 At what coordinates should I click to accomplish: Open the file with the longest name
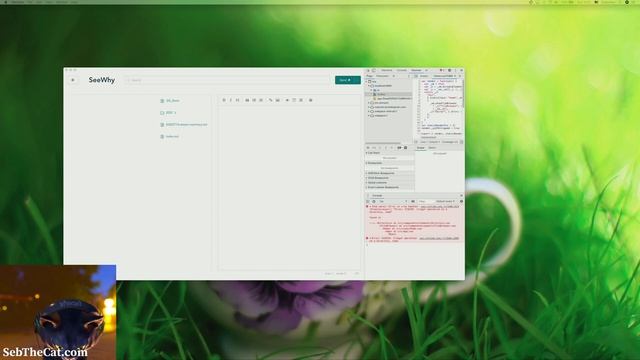pyautogui.click(x=184, y=124)
